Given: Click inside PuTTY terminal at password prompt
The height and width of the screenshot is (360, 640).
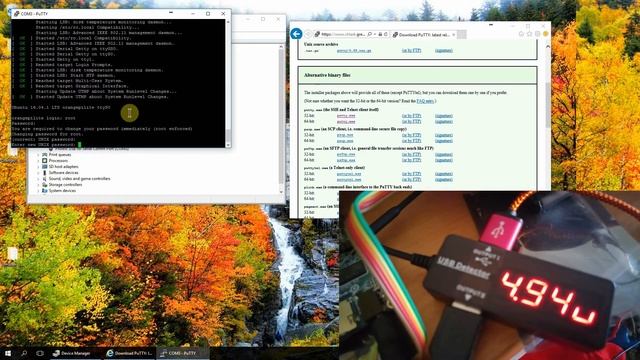Looking at the screenshot, I should [x=80, y=145].
